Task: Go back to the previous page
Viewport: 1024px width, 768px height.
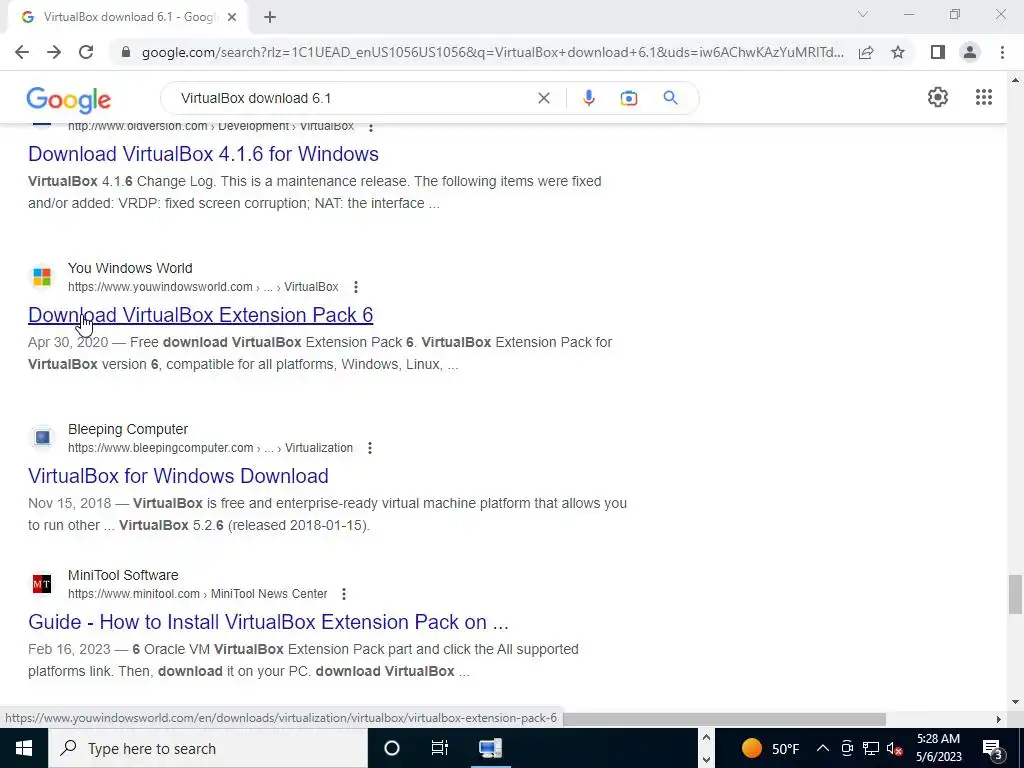Action: [22, 52]
